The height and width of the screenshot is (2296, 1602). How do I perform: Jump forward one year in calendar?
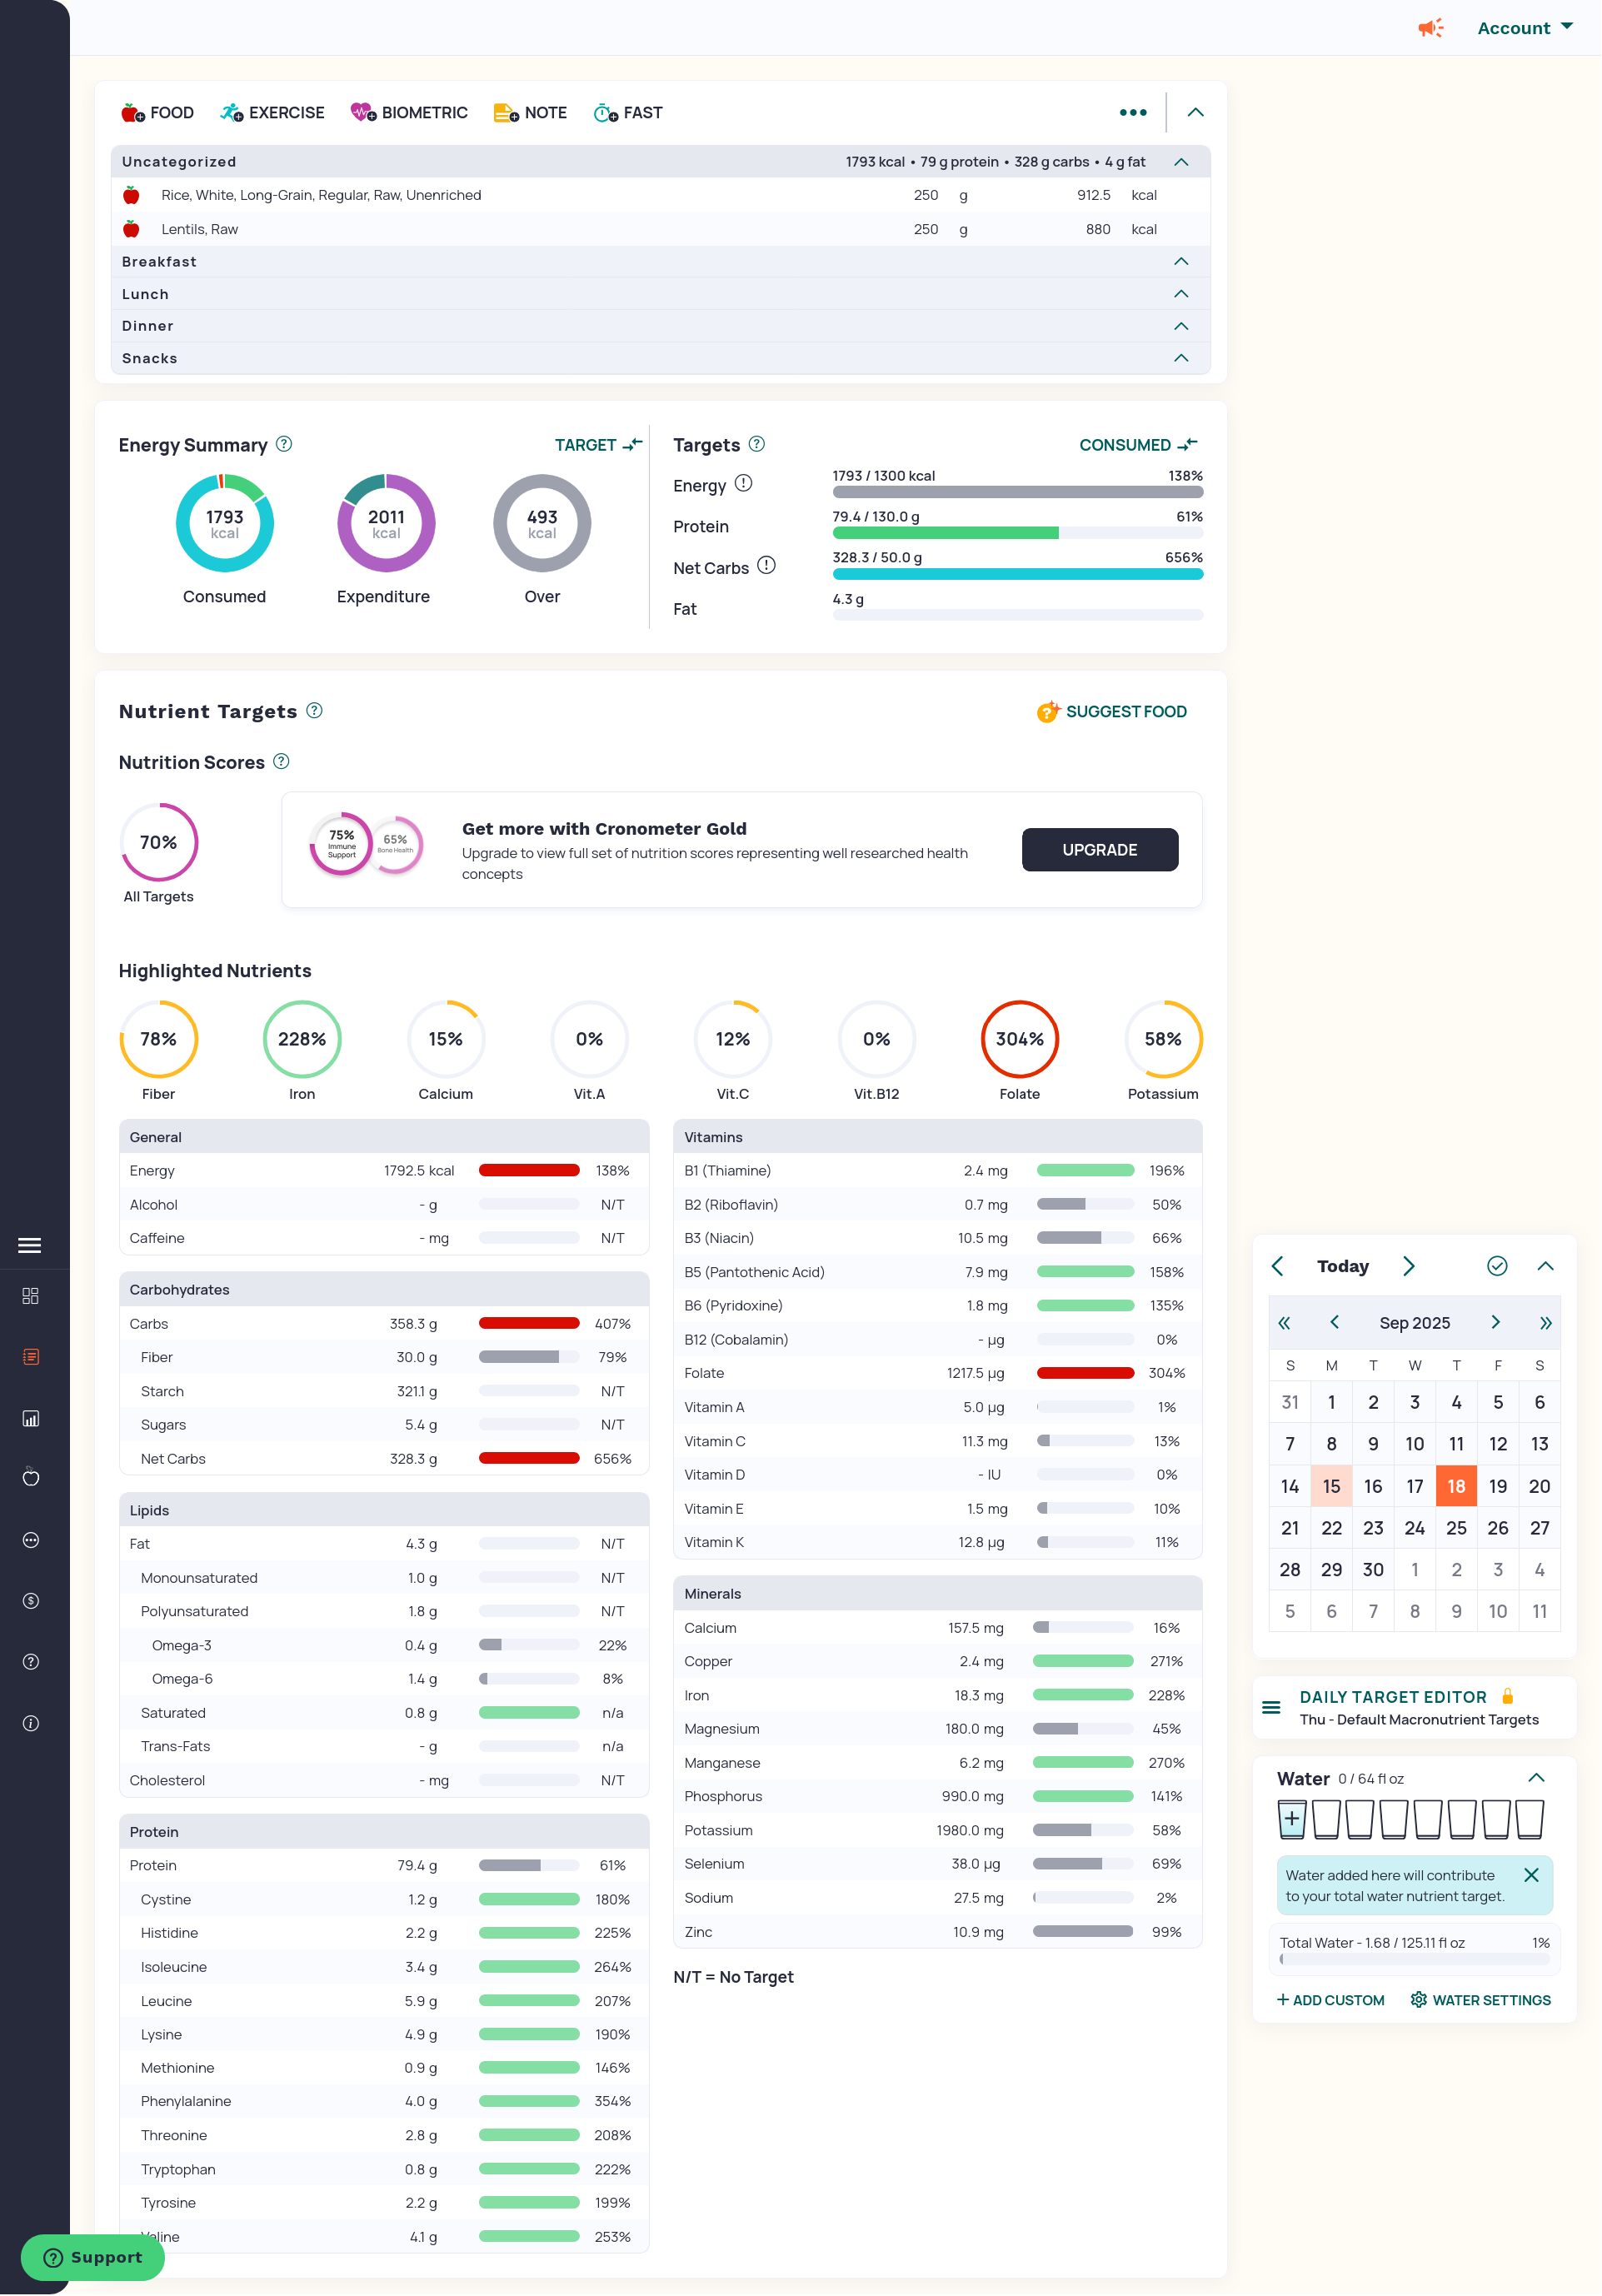tap(1545, 1322)
